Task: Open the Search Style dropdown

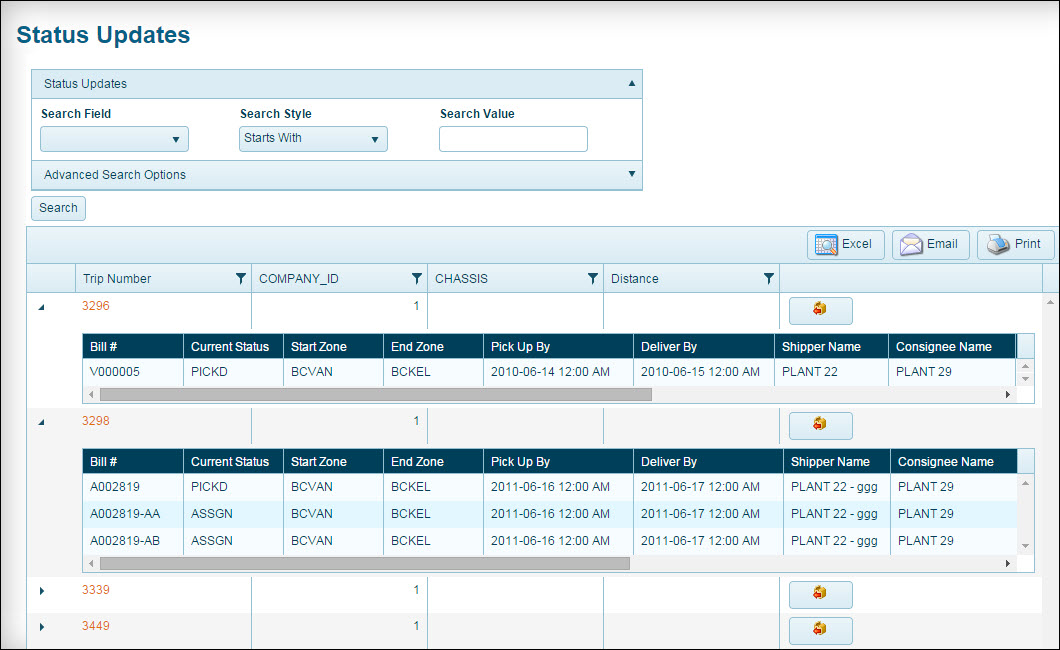Action: (313, 139)
